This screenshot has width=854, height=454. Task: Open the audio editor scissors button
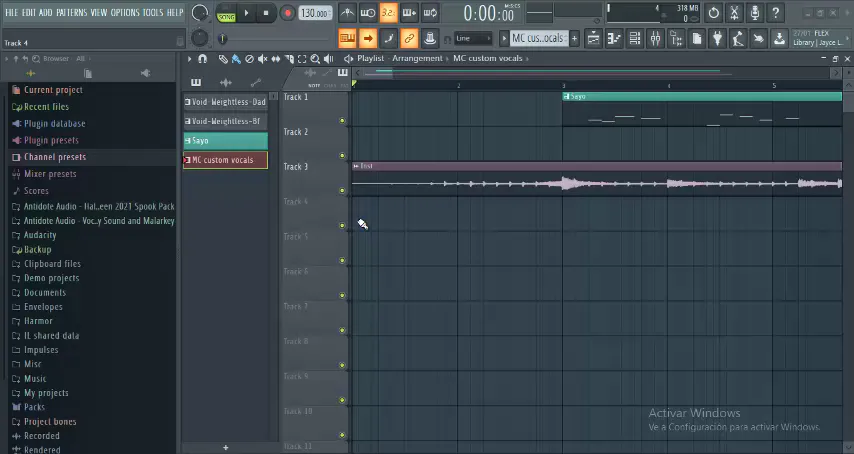734,13
